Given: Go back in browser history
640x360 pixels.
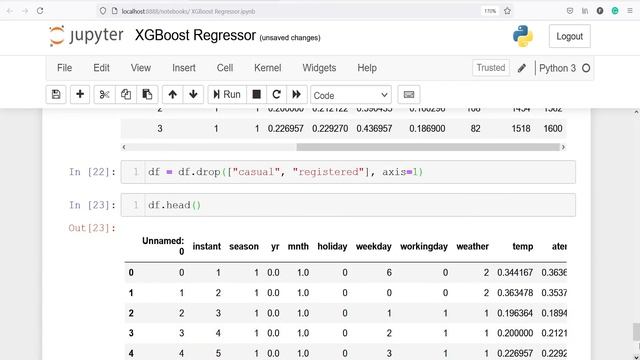Looking at the screenshot, I should click(x=10, y=11).
